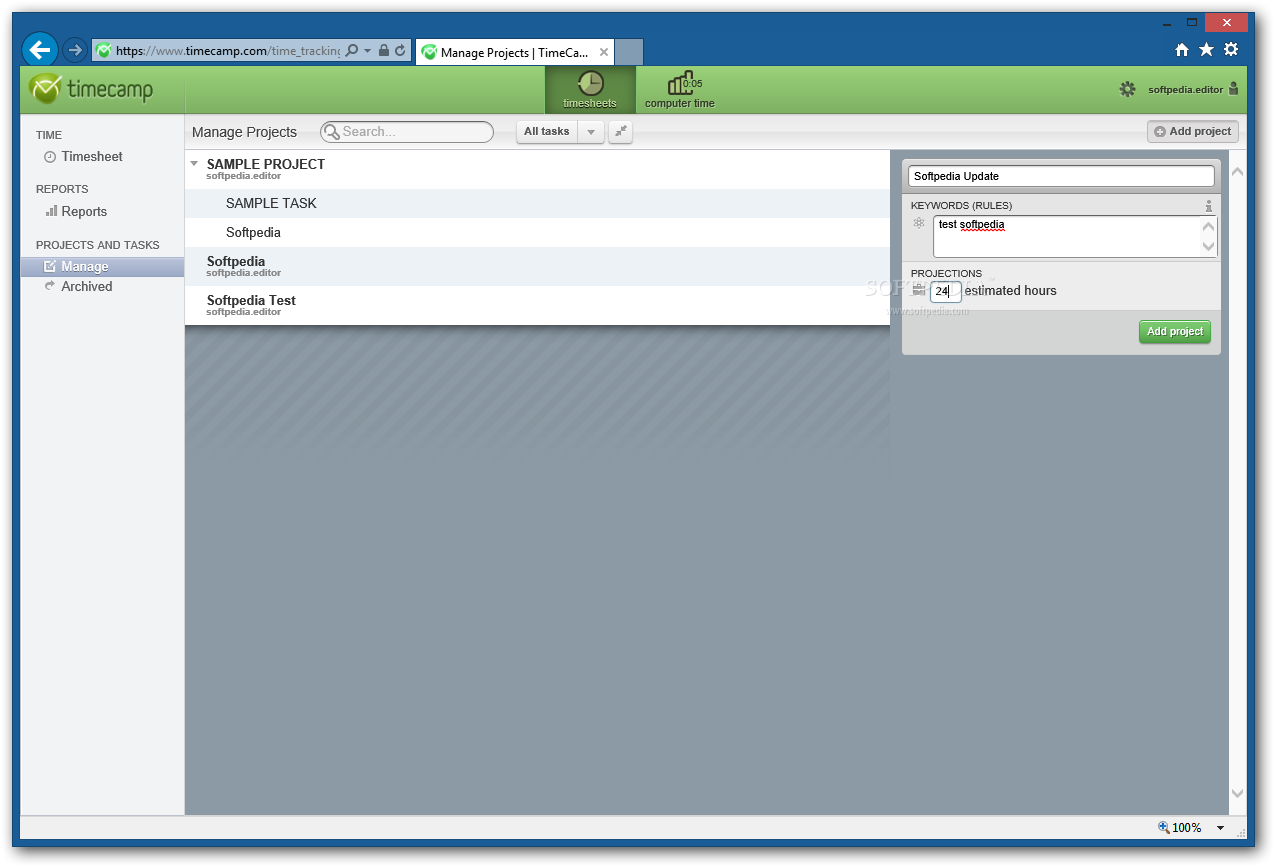Click keywords box scroll up arrow
1275x867 pixels.
pos(1208,226)
